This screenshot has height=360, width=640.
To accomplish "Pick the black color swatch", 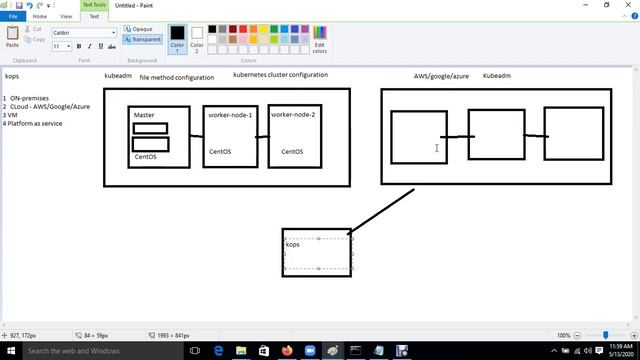I will pos(212,29).
